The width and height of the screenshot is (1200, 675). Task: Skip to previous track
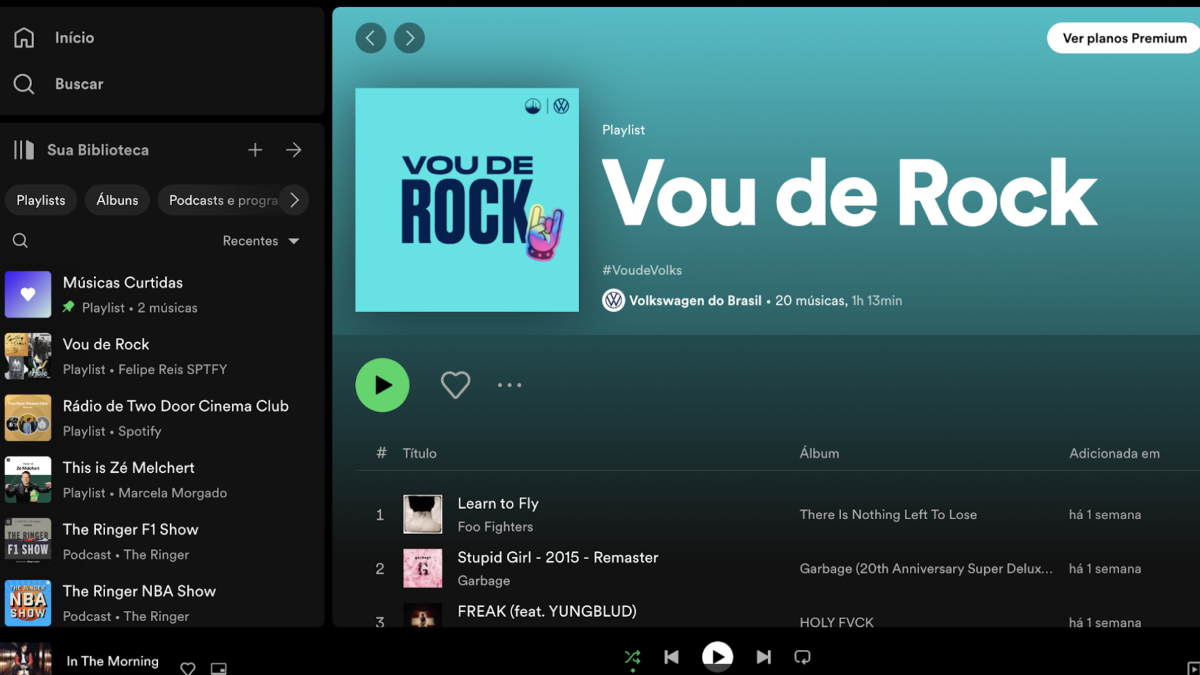coord(671,657)
